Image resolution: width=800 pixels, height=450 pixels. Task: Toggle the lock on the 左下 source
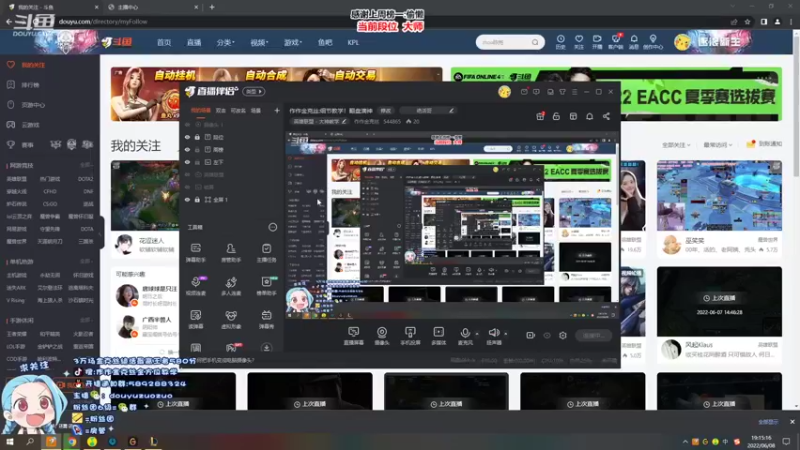[x=197, y=162]
